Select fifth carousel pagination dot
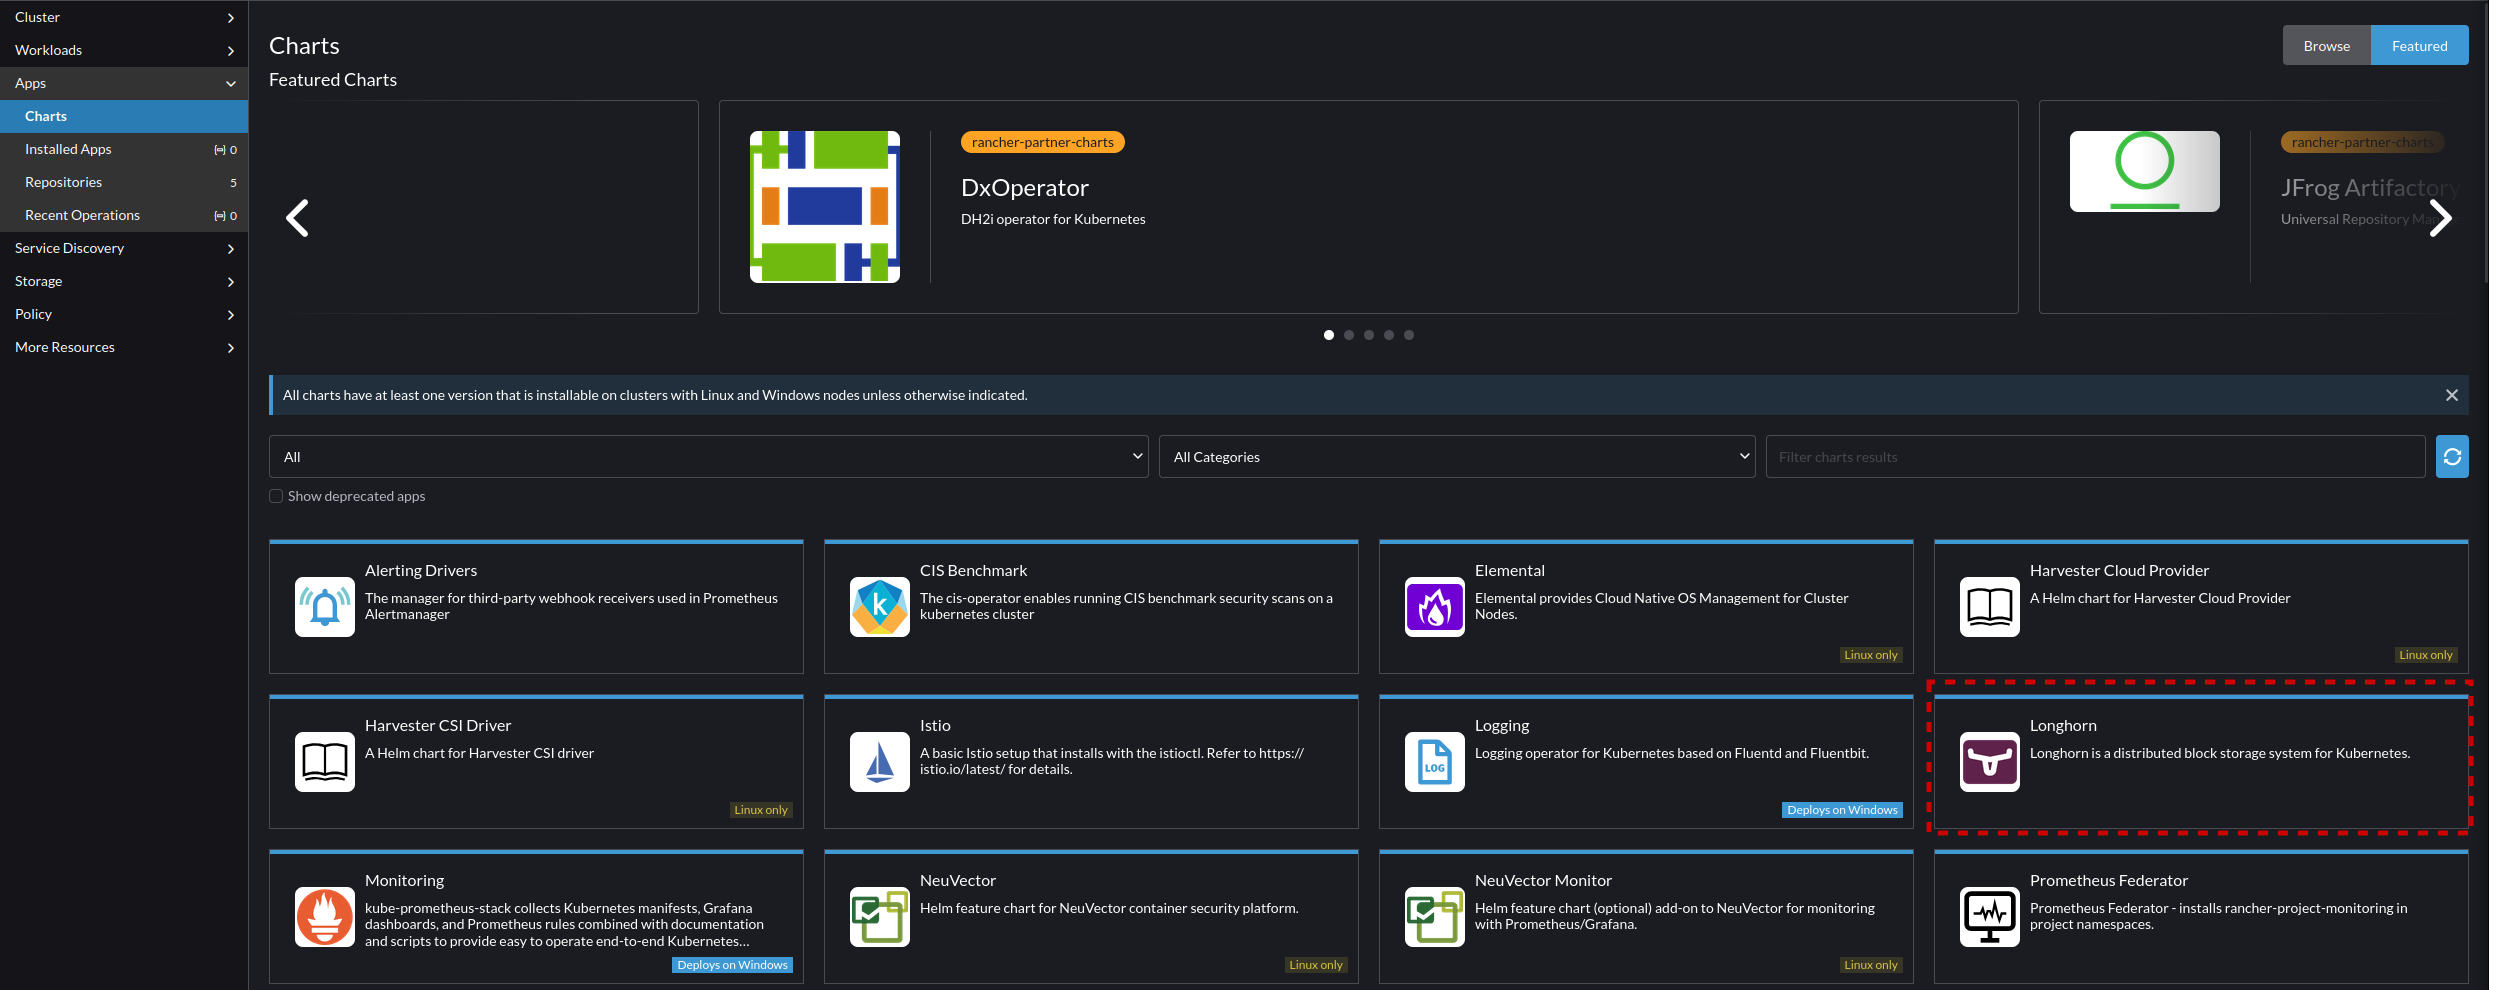Viewport: 2497px width, 990px height. click(x=1409, y=335)
